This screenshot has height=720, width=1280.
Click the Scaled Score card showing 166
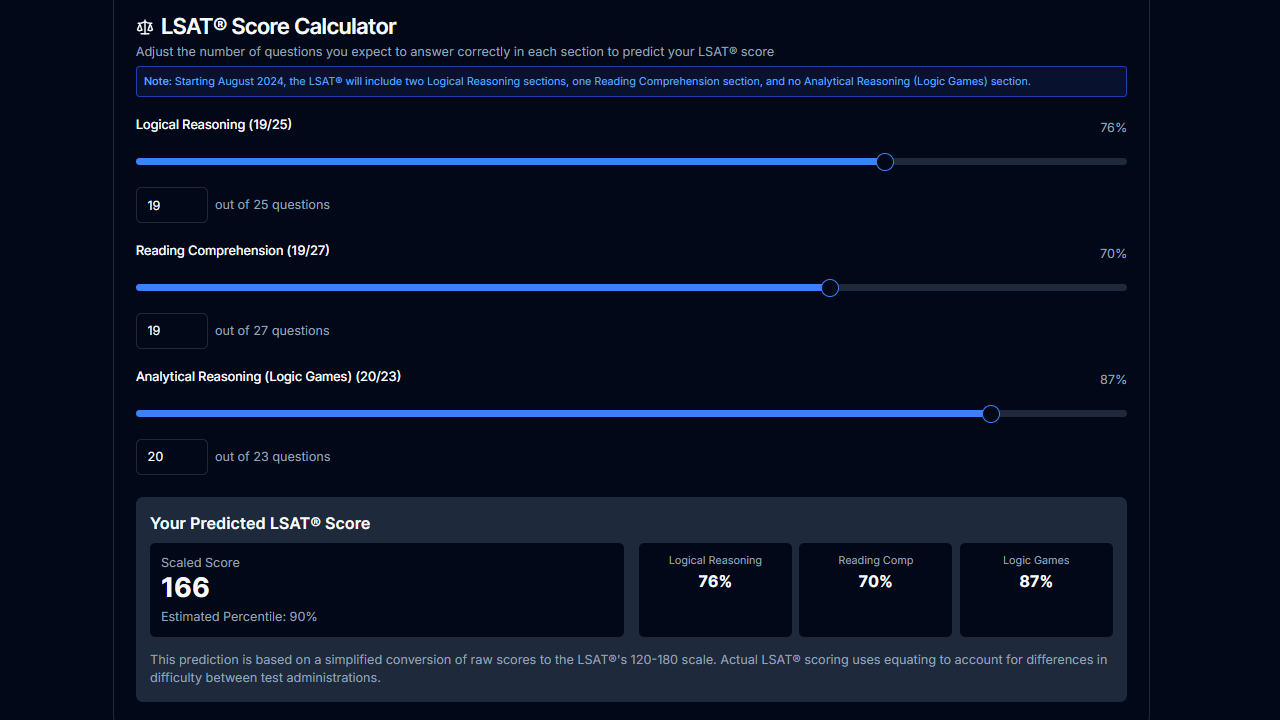(386, 588)
